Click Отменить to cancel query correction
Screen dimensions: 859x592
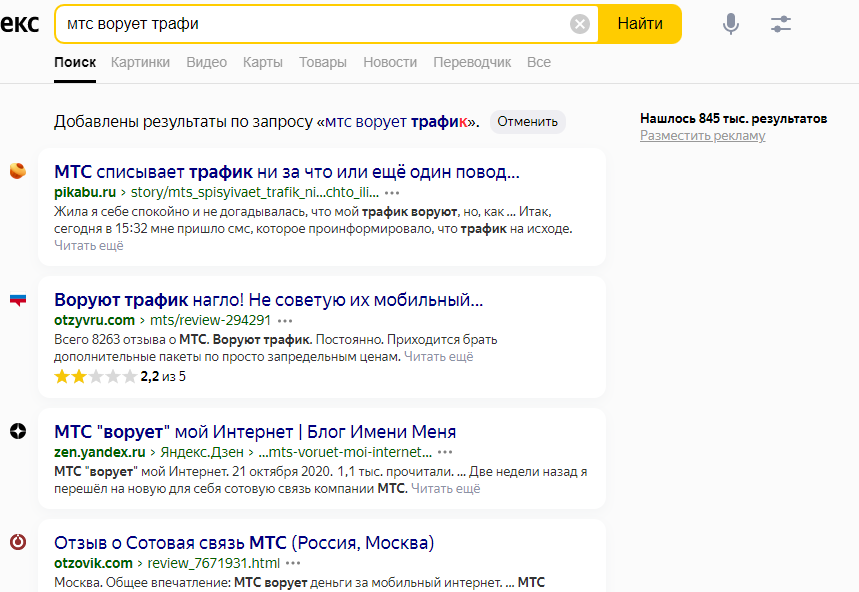(x=527, y=122)
